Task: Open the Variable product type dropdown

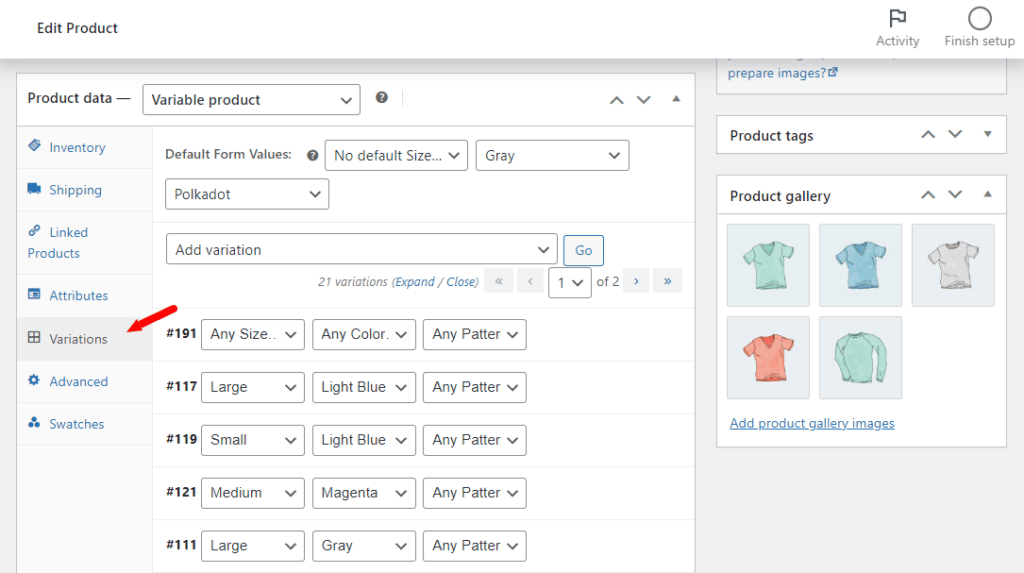Action: click(251, 100)
